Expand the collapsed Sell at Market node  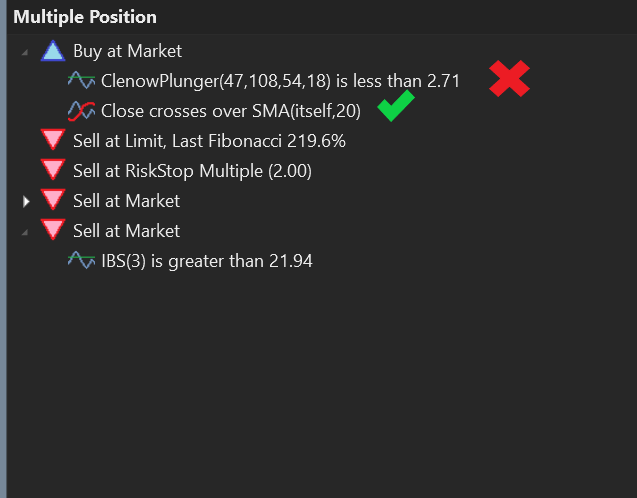point(26,201)
